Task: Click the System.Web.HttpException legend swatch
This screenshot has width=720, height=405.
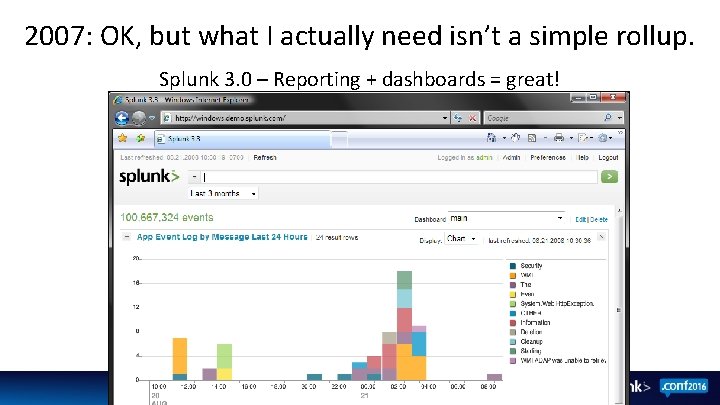Action: point(513,304)
